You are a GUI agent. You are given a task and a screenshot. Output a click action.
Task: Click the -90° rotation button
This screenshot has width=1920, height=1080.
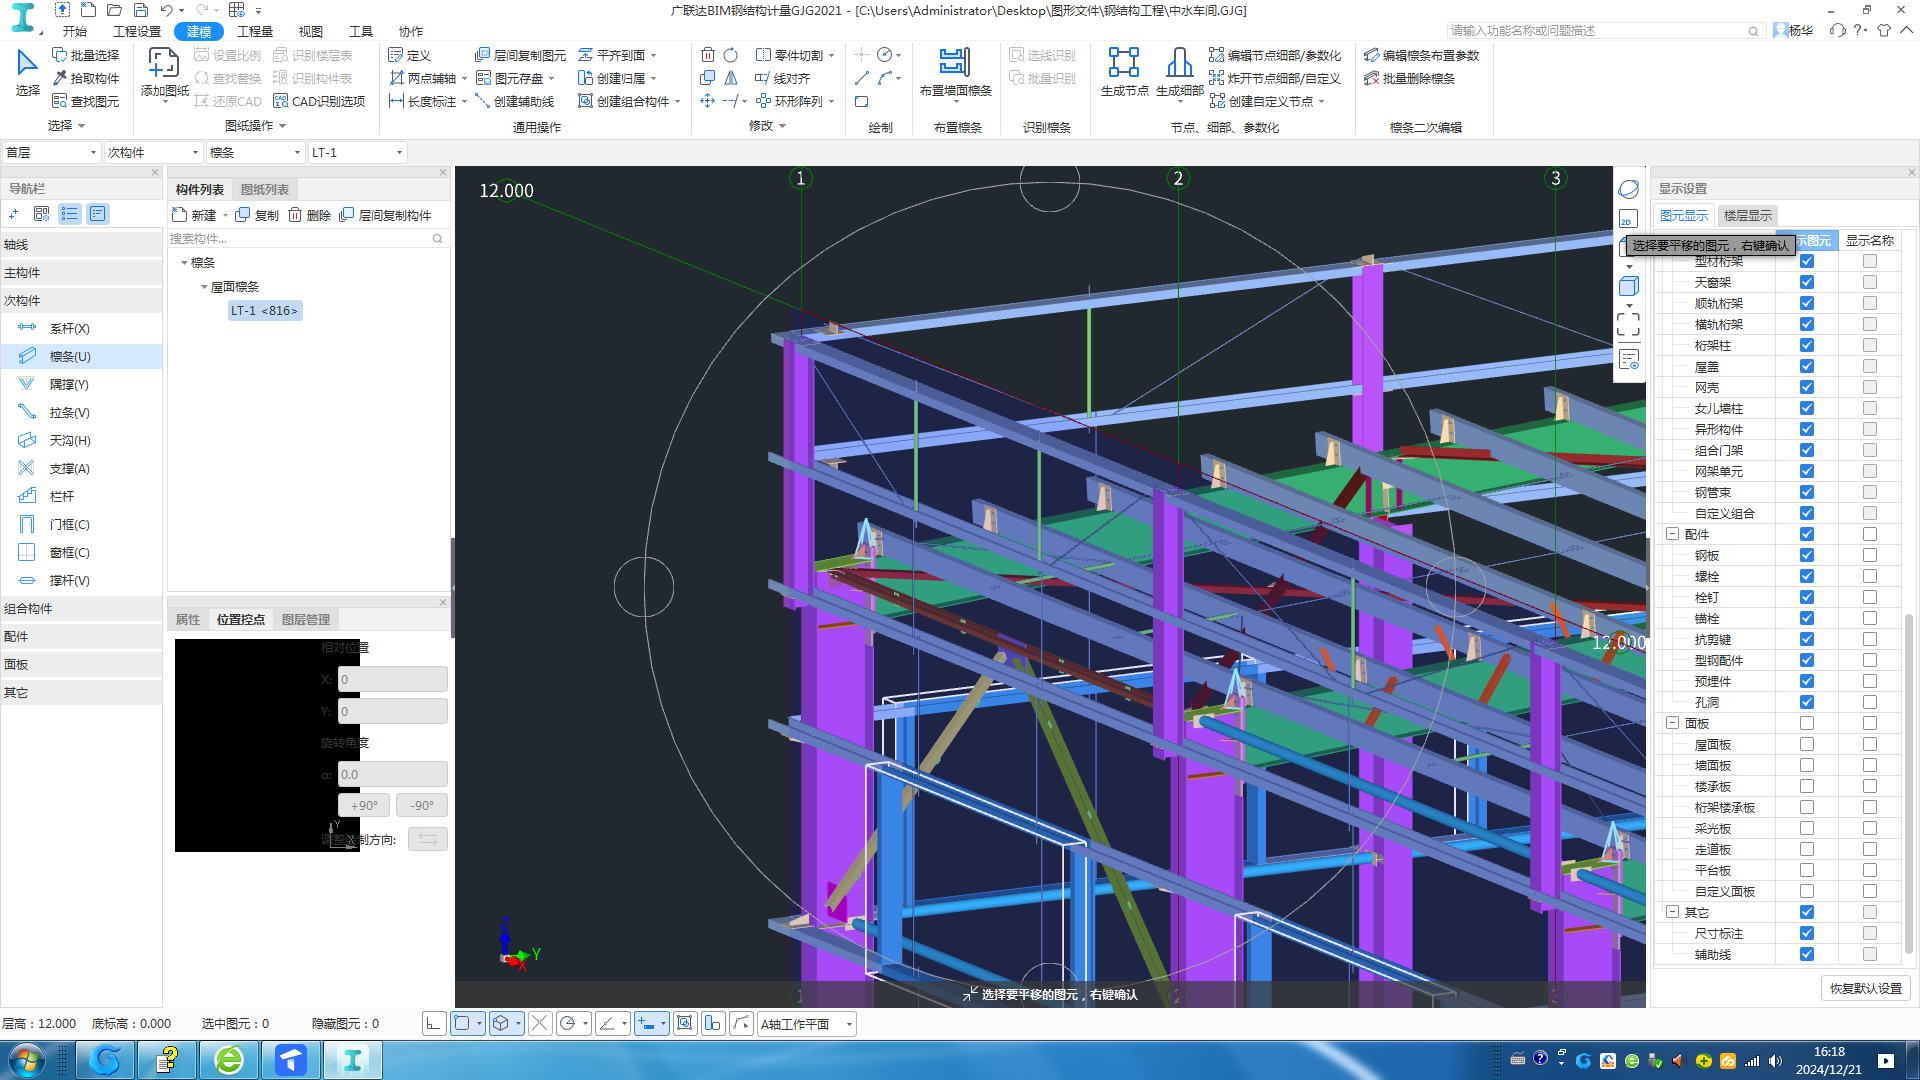[422, 805]
